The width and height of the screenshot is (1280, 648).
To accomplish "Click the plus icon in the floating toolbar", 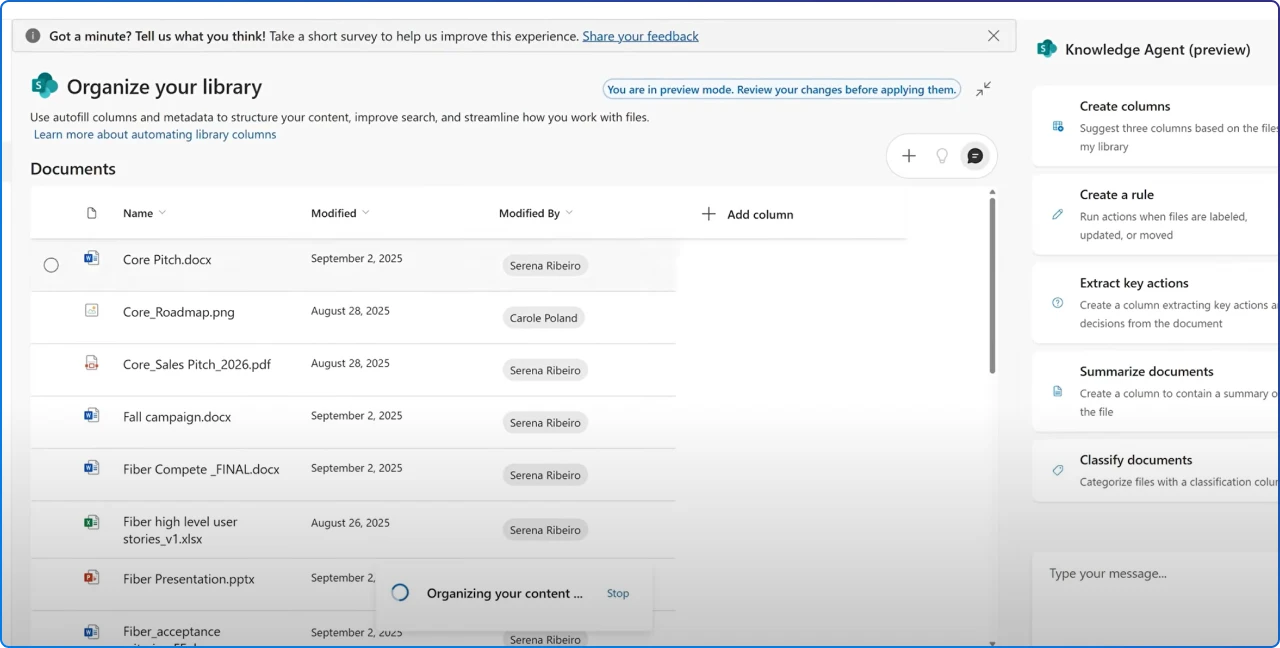I will (909, 156).
